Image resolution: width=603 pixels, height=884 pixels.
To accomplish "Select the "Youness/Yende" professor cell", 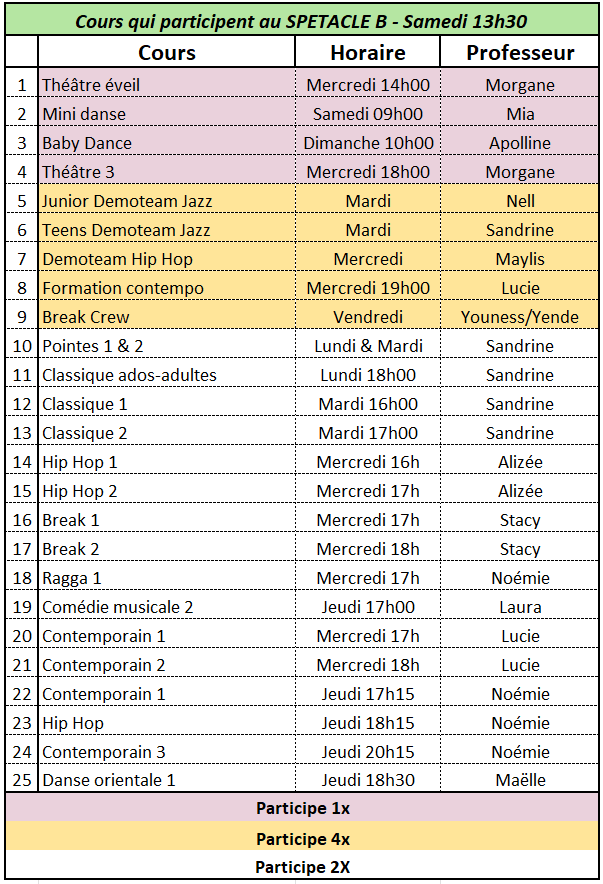I will click(520, 317).
